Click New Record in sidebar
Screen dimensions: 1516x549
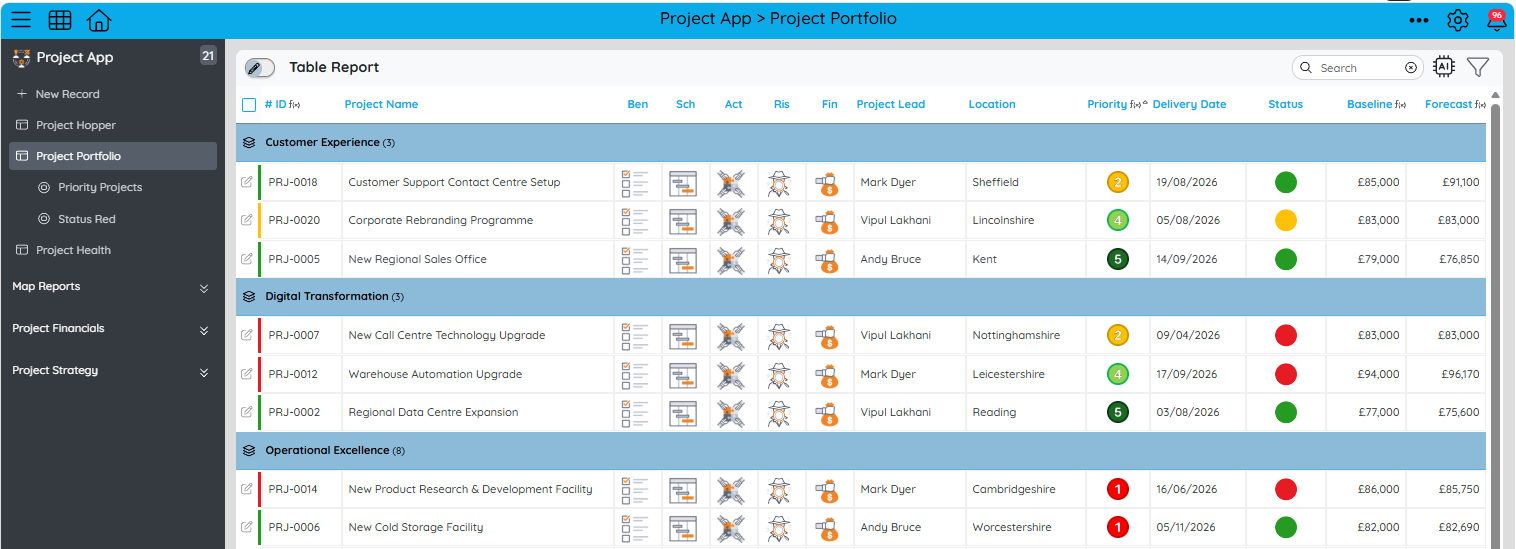67,94
